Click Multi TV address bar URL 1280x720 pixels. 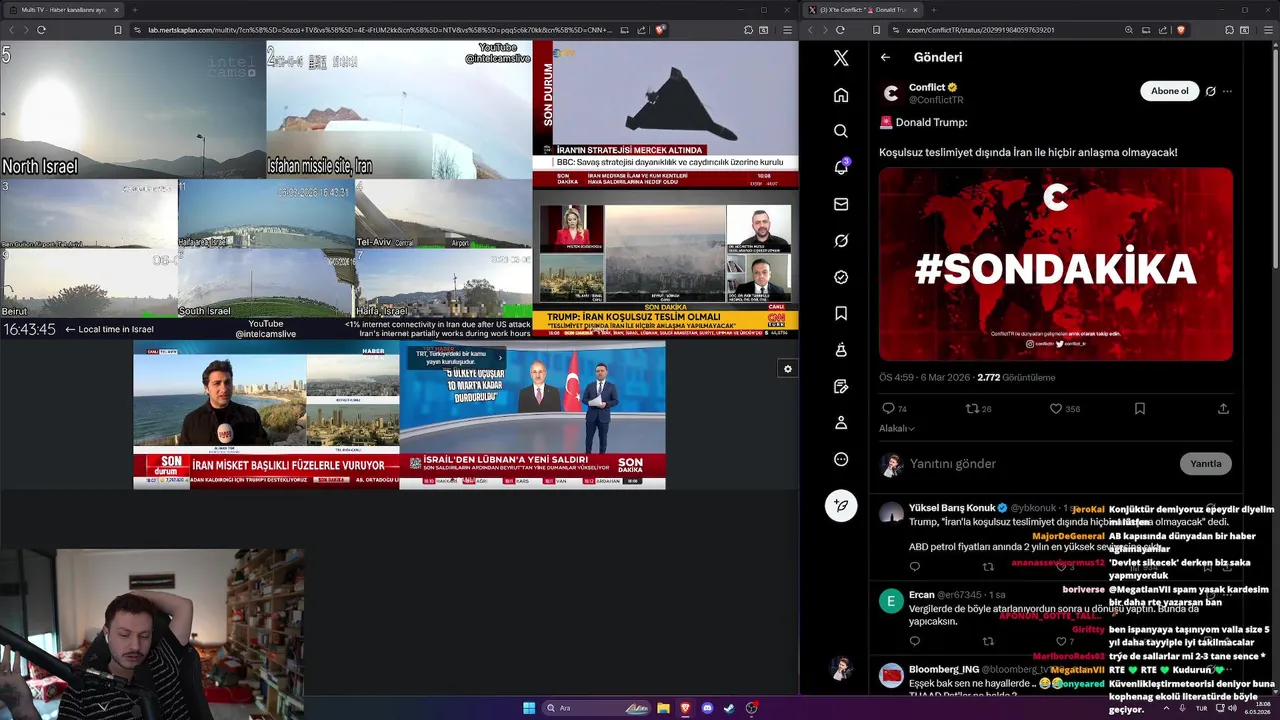pos(380,30)
